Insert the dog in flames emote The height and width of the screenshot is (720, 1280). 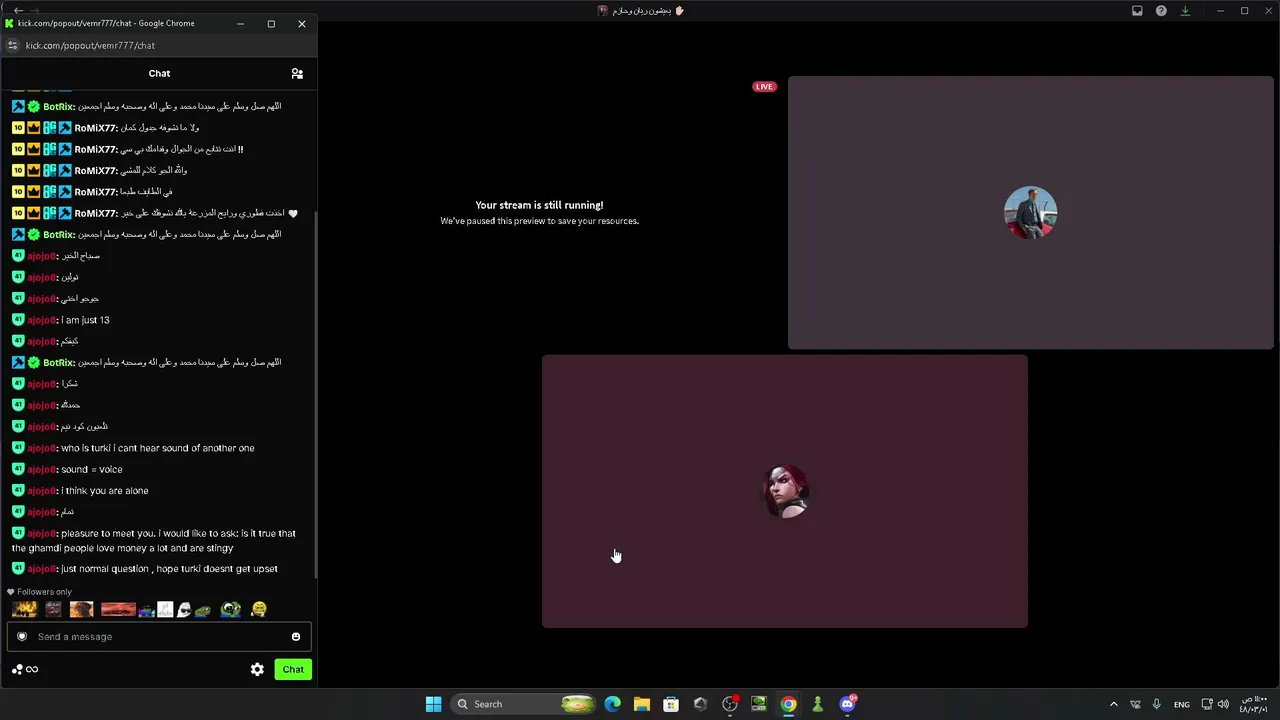82,609
